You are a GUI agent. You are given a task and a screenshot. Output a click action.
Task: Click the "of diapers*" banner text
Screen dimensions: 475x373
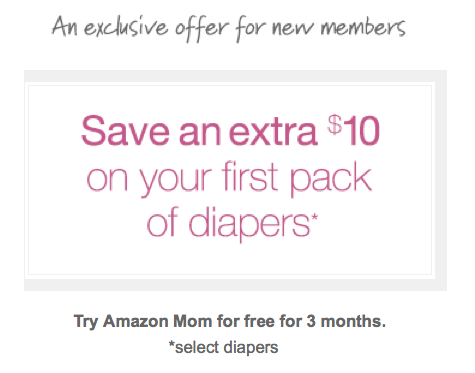pos(232,223)
